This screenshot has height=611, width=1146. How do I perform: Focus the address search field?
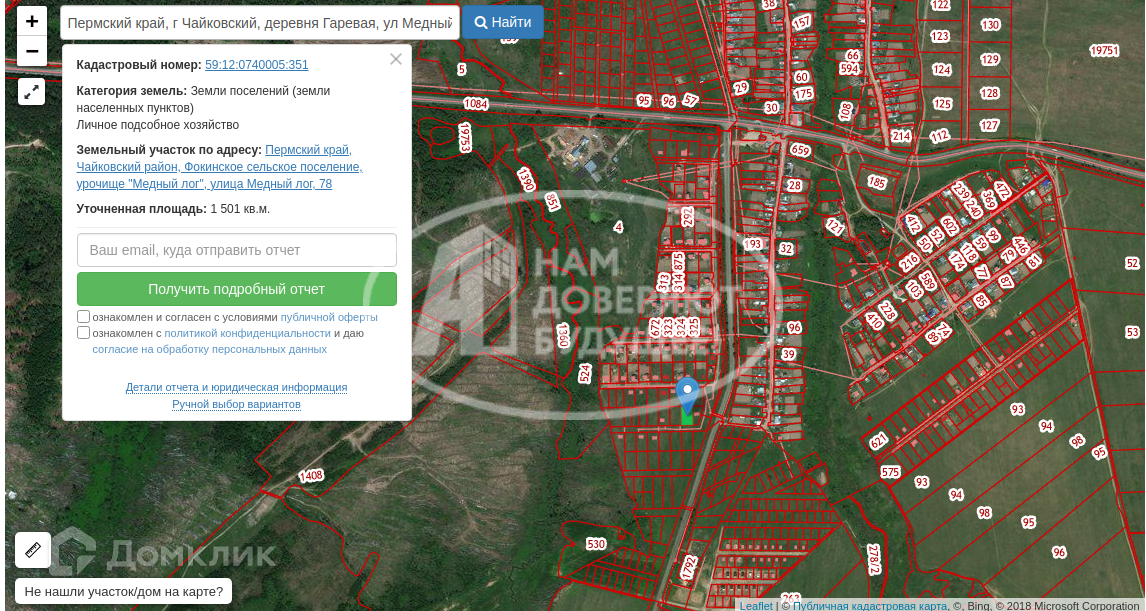click(260, 23)
